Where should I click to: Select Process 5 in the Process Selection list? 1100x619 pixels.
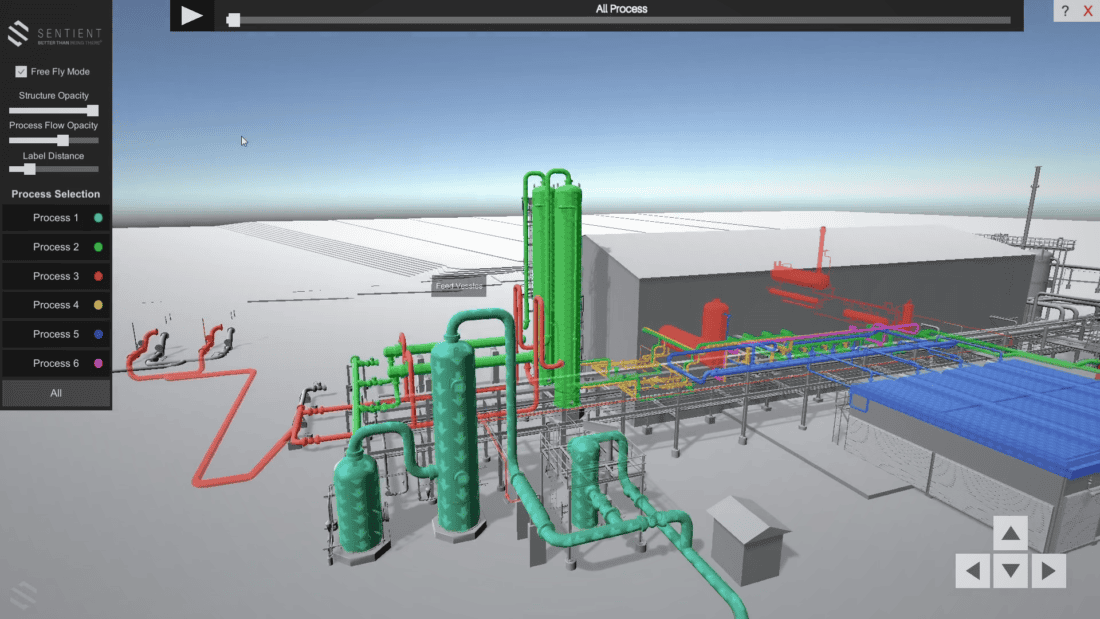pyautogui.click(x=55, y=333)
